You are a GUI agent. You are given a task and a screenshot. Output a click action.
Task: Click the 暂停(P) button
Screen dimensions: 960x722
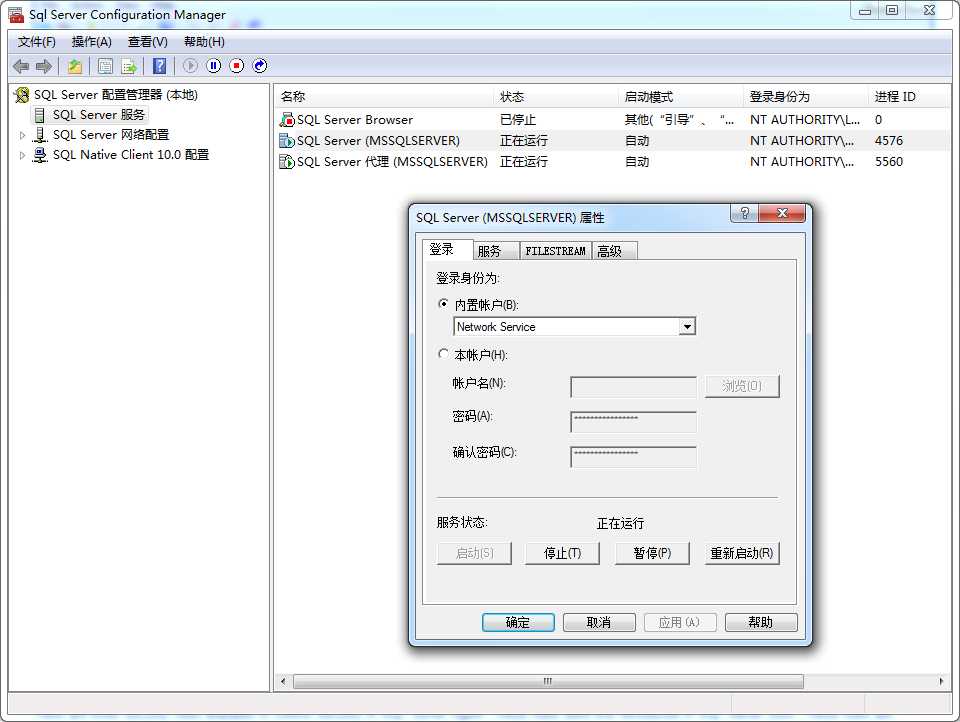click(x=652, y=554)
